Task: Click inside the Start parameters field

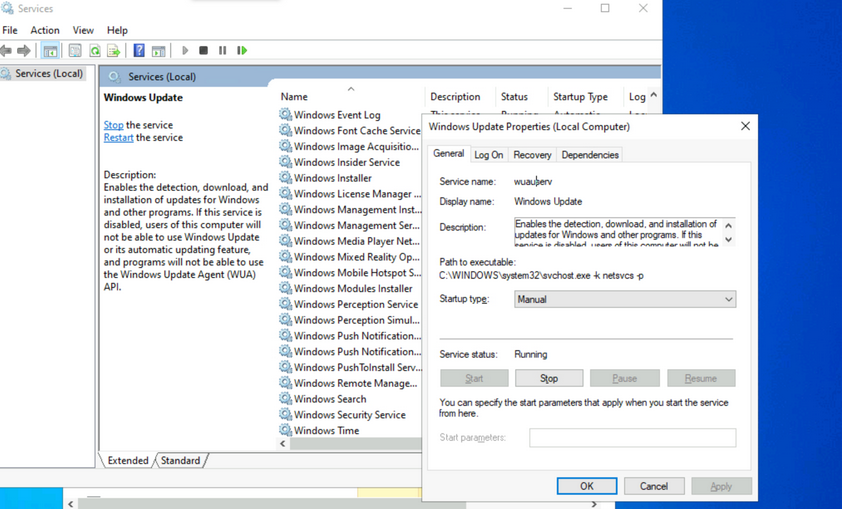Action: 633,438
